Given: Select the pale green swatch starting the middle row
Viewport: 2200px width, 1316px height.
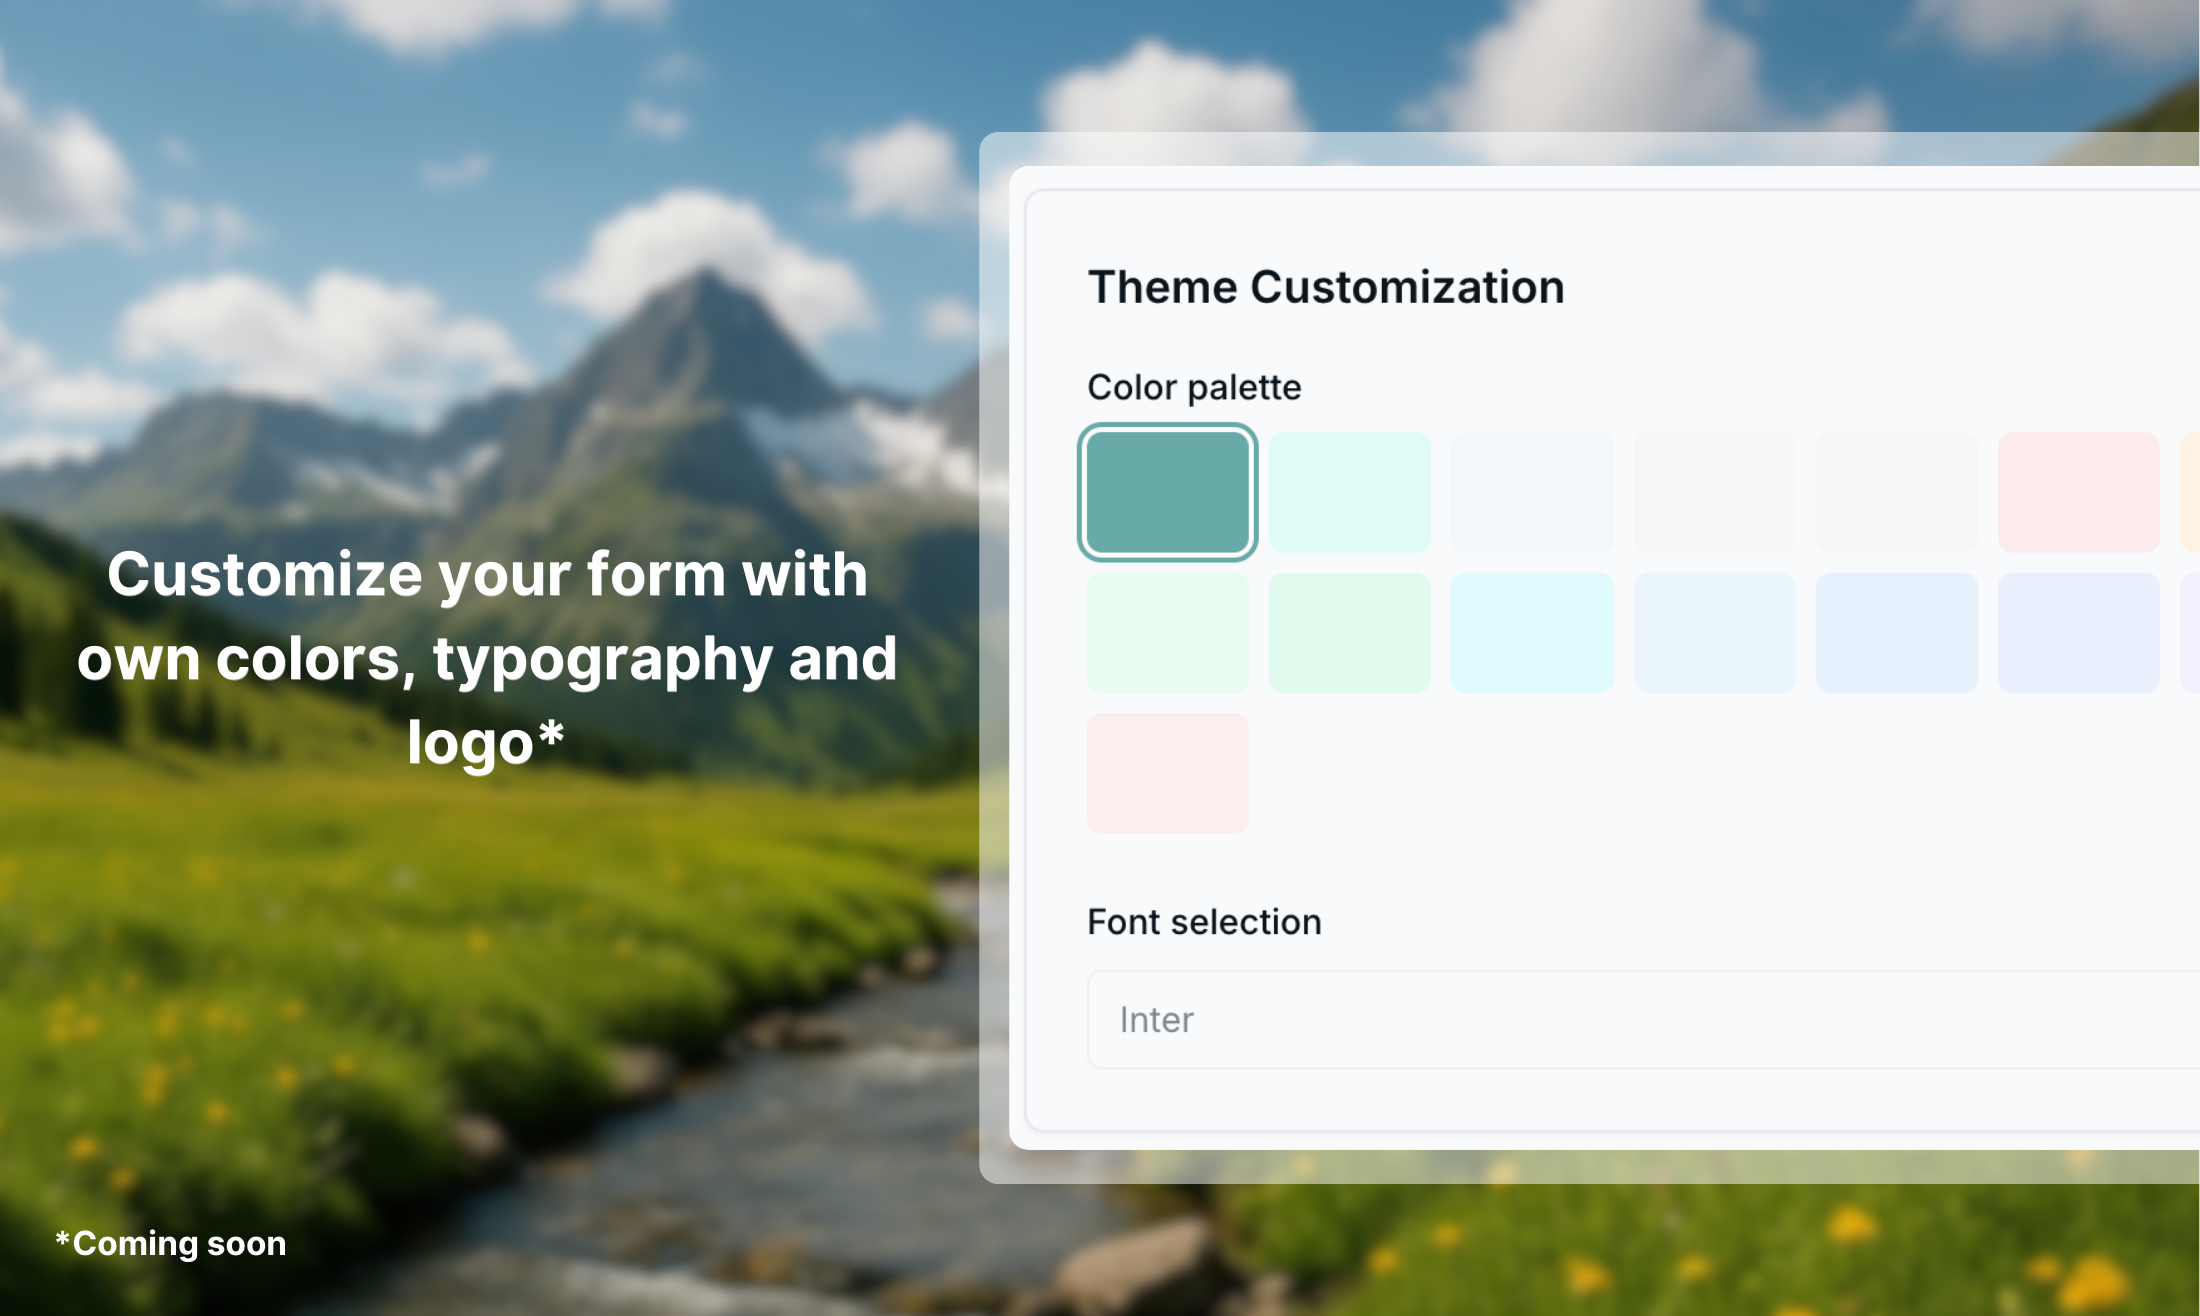Looking at the screenshot, I should tap(1167, 632).
